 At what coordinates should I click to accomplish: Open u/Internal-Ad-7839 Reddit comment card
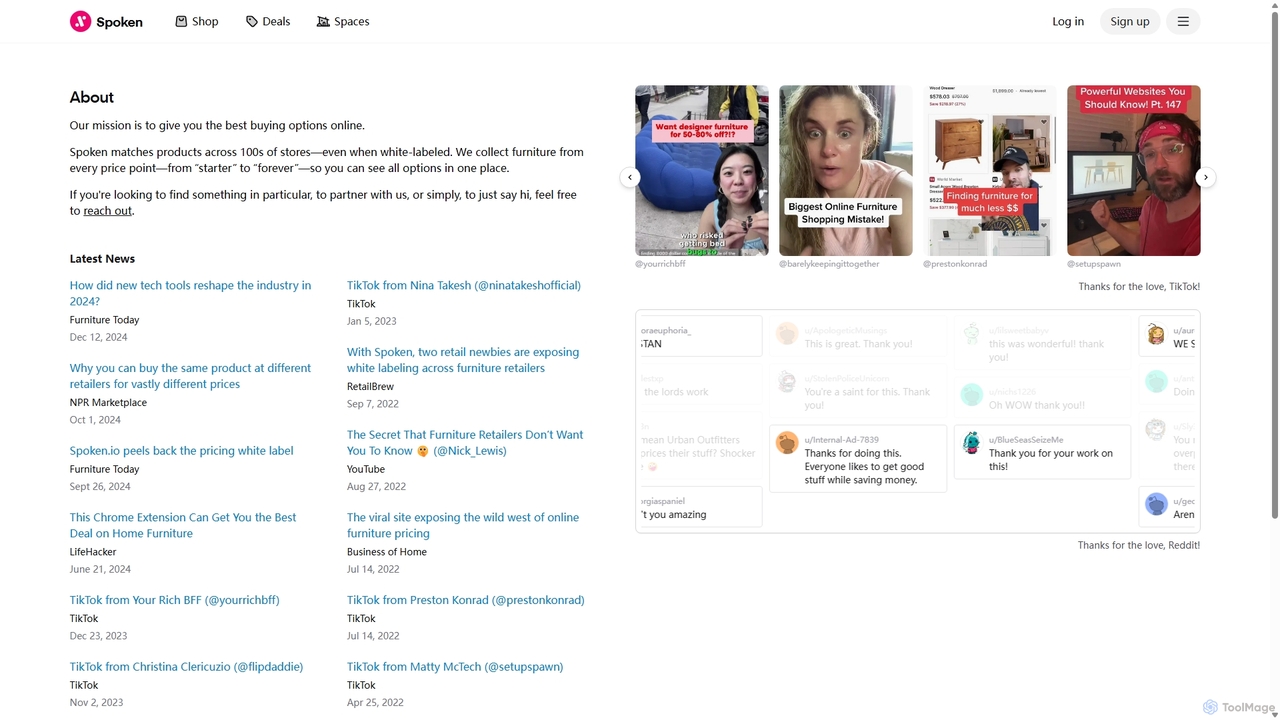(x=858, y=459)
